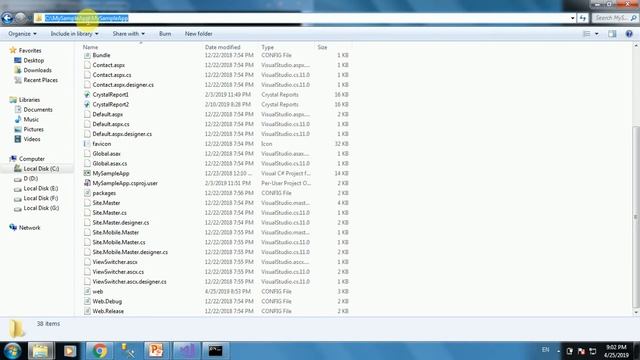
Task: Open Desktop in the navigation pane
Action: tap(33, 60)
